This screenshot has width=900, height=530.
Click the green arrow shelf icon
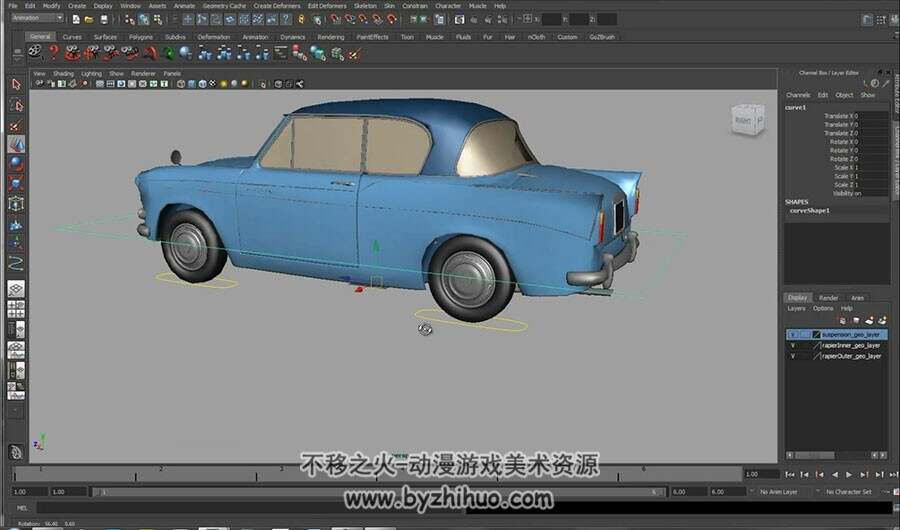(169, 54)
